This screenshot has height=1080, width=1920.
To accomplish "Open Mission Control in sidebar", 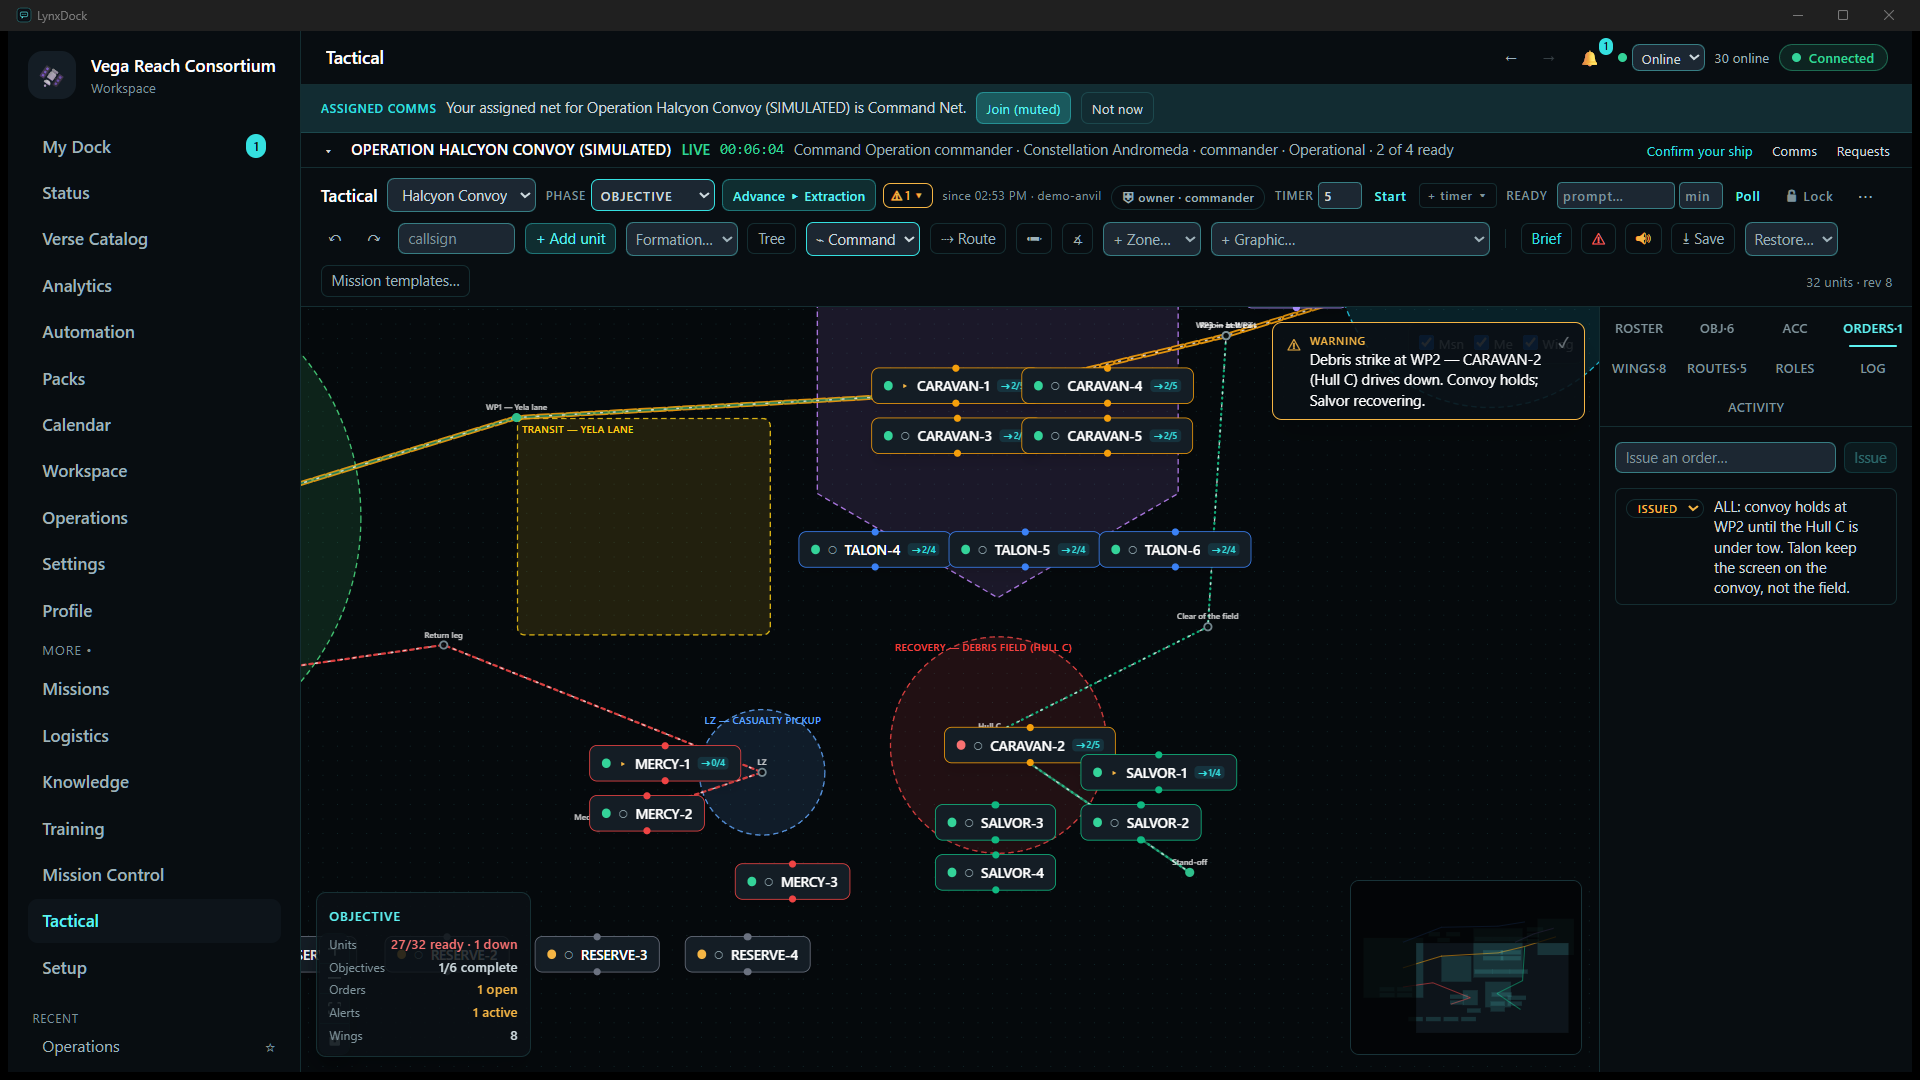I will [x=154, y=875].
